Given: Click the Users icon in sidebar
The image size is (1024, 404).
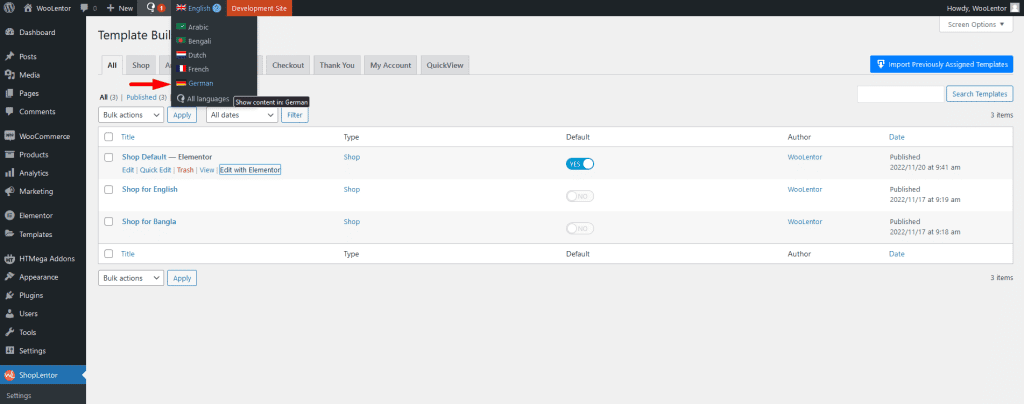Looking at the screenshot, I should (x=10, y=313).
